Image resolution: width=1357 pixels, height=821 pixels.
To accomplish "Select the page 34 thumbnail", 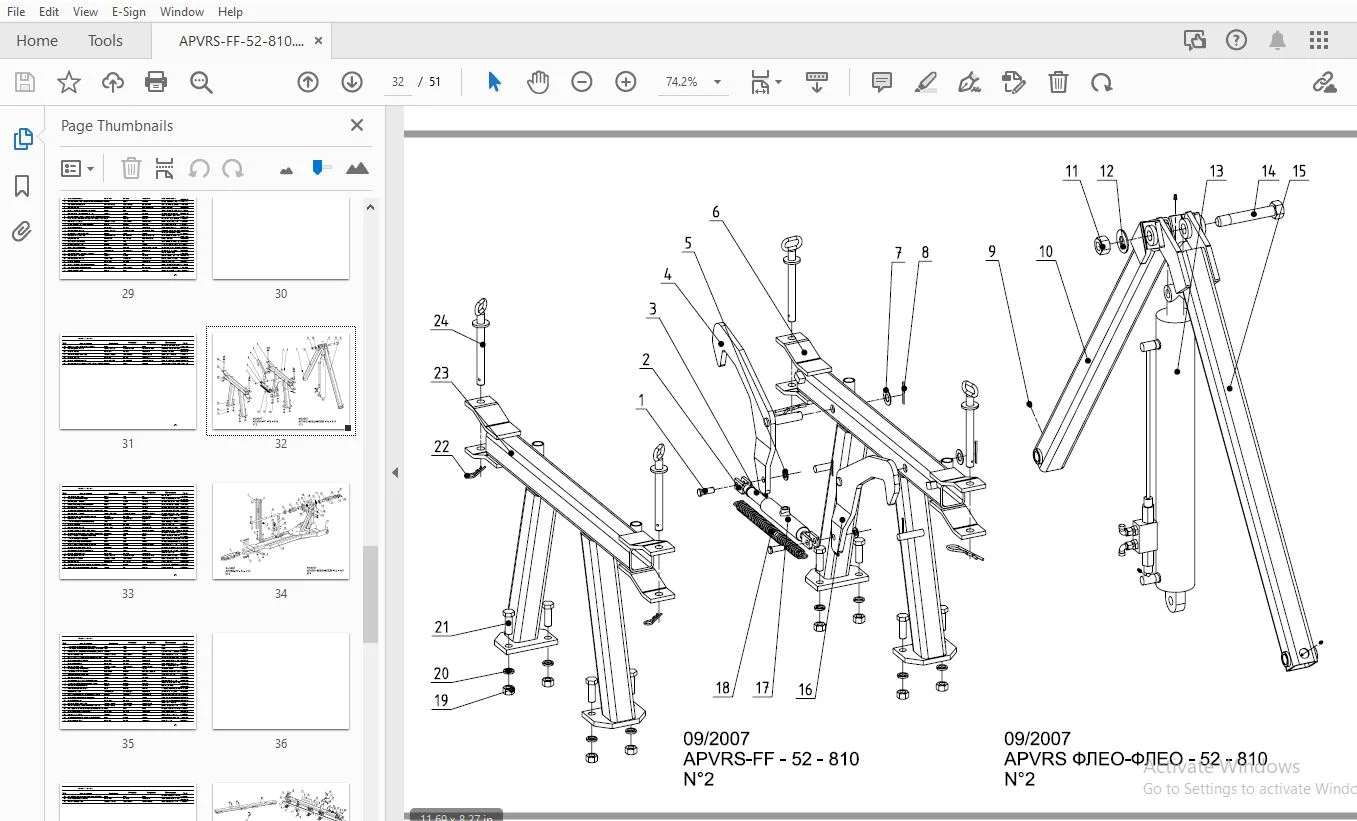I will tap(281, 531).
